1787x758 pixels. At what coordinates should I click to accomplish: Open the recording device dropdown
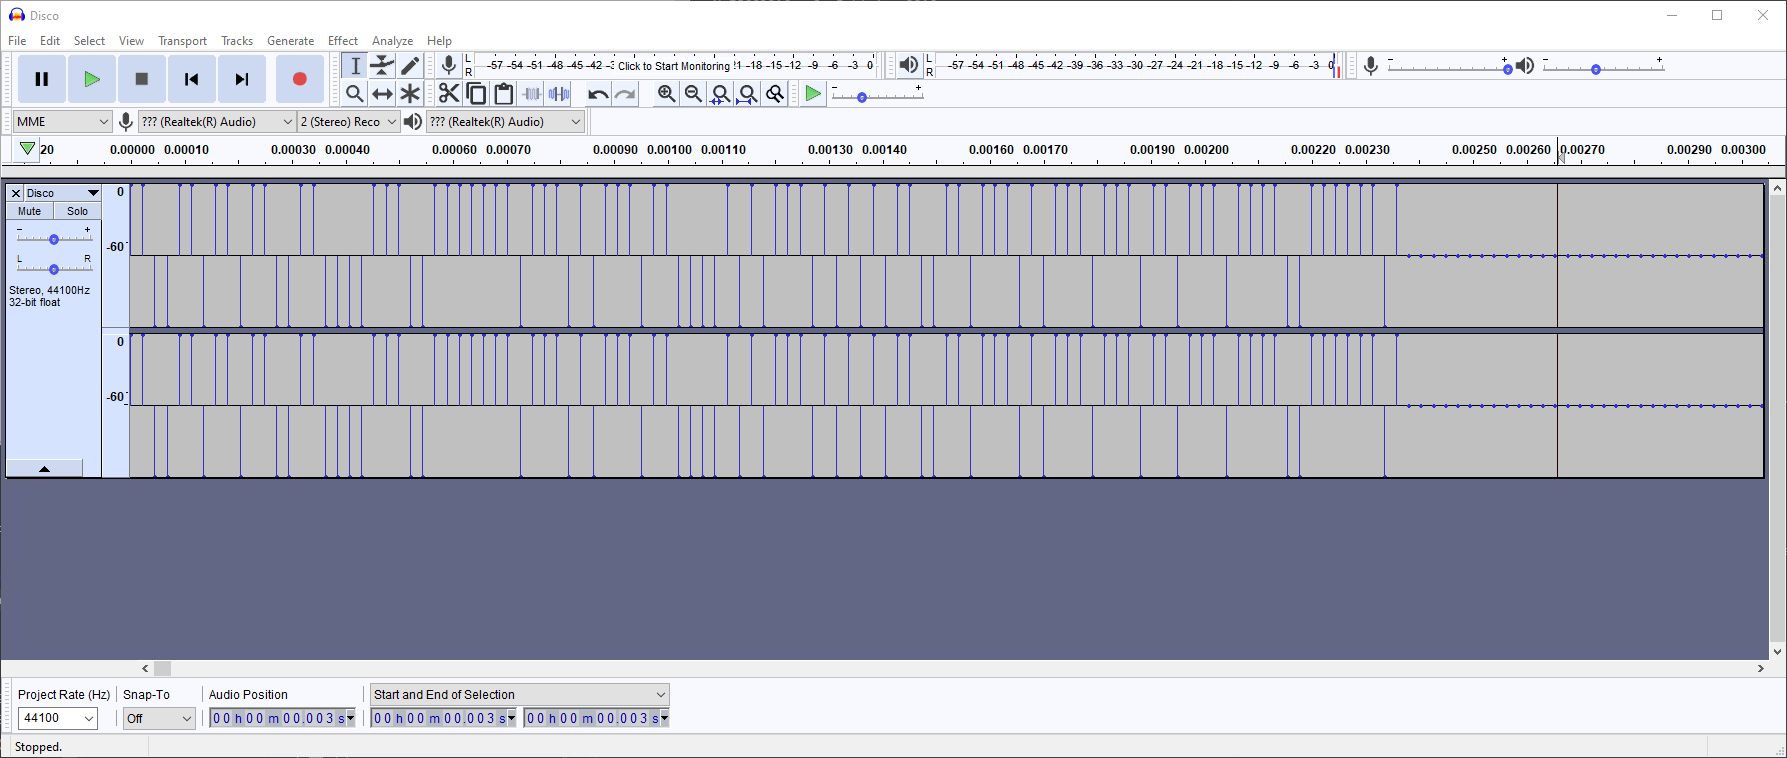tap(217, 122)
